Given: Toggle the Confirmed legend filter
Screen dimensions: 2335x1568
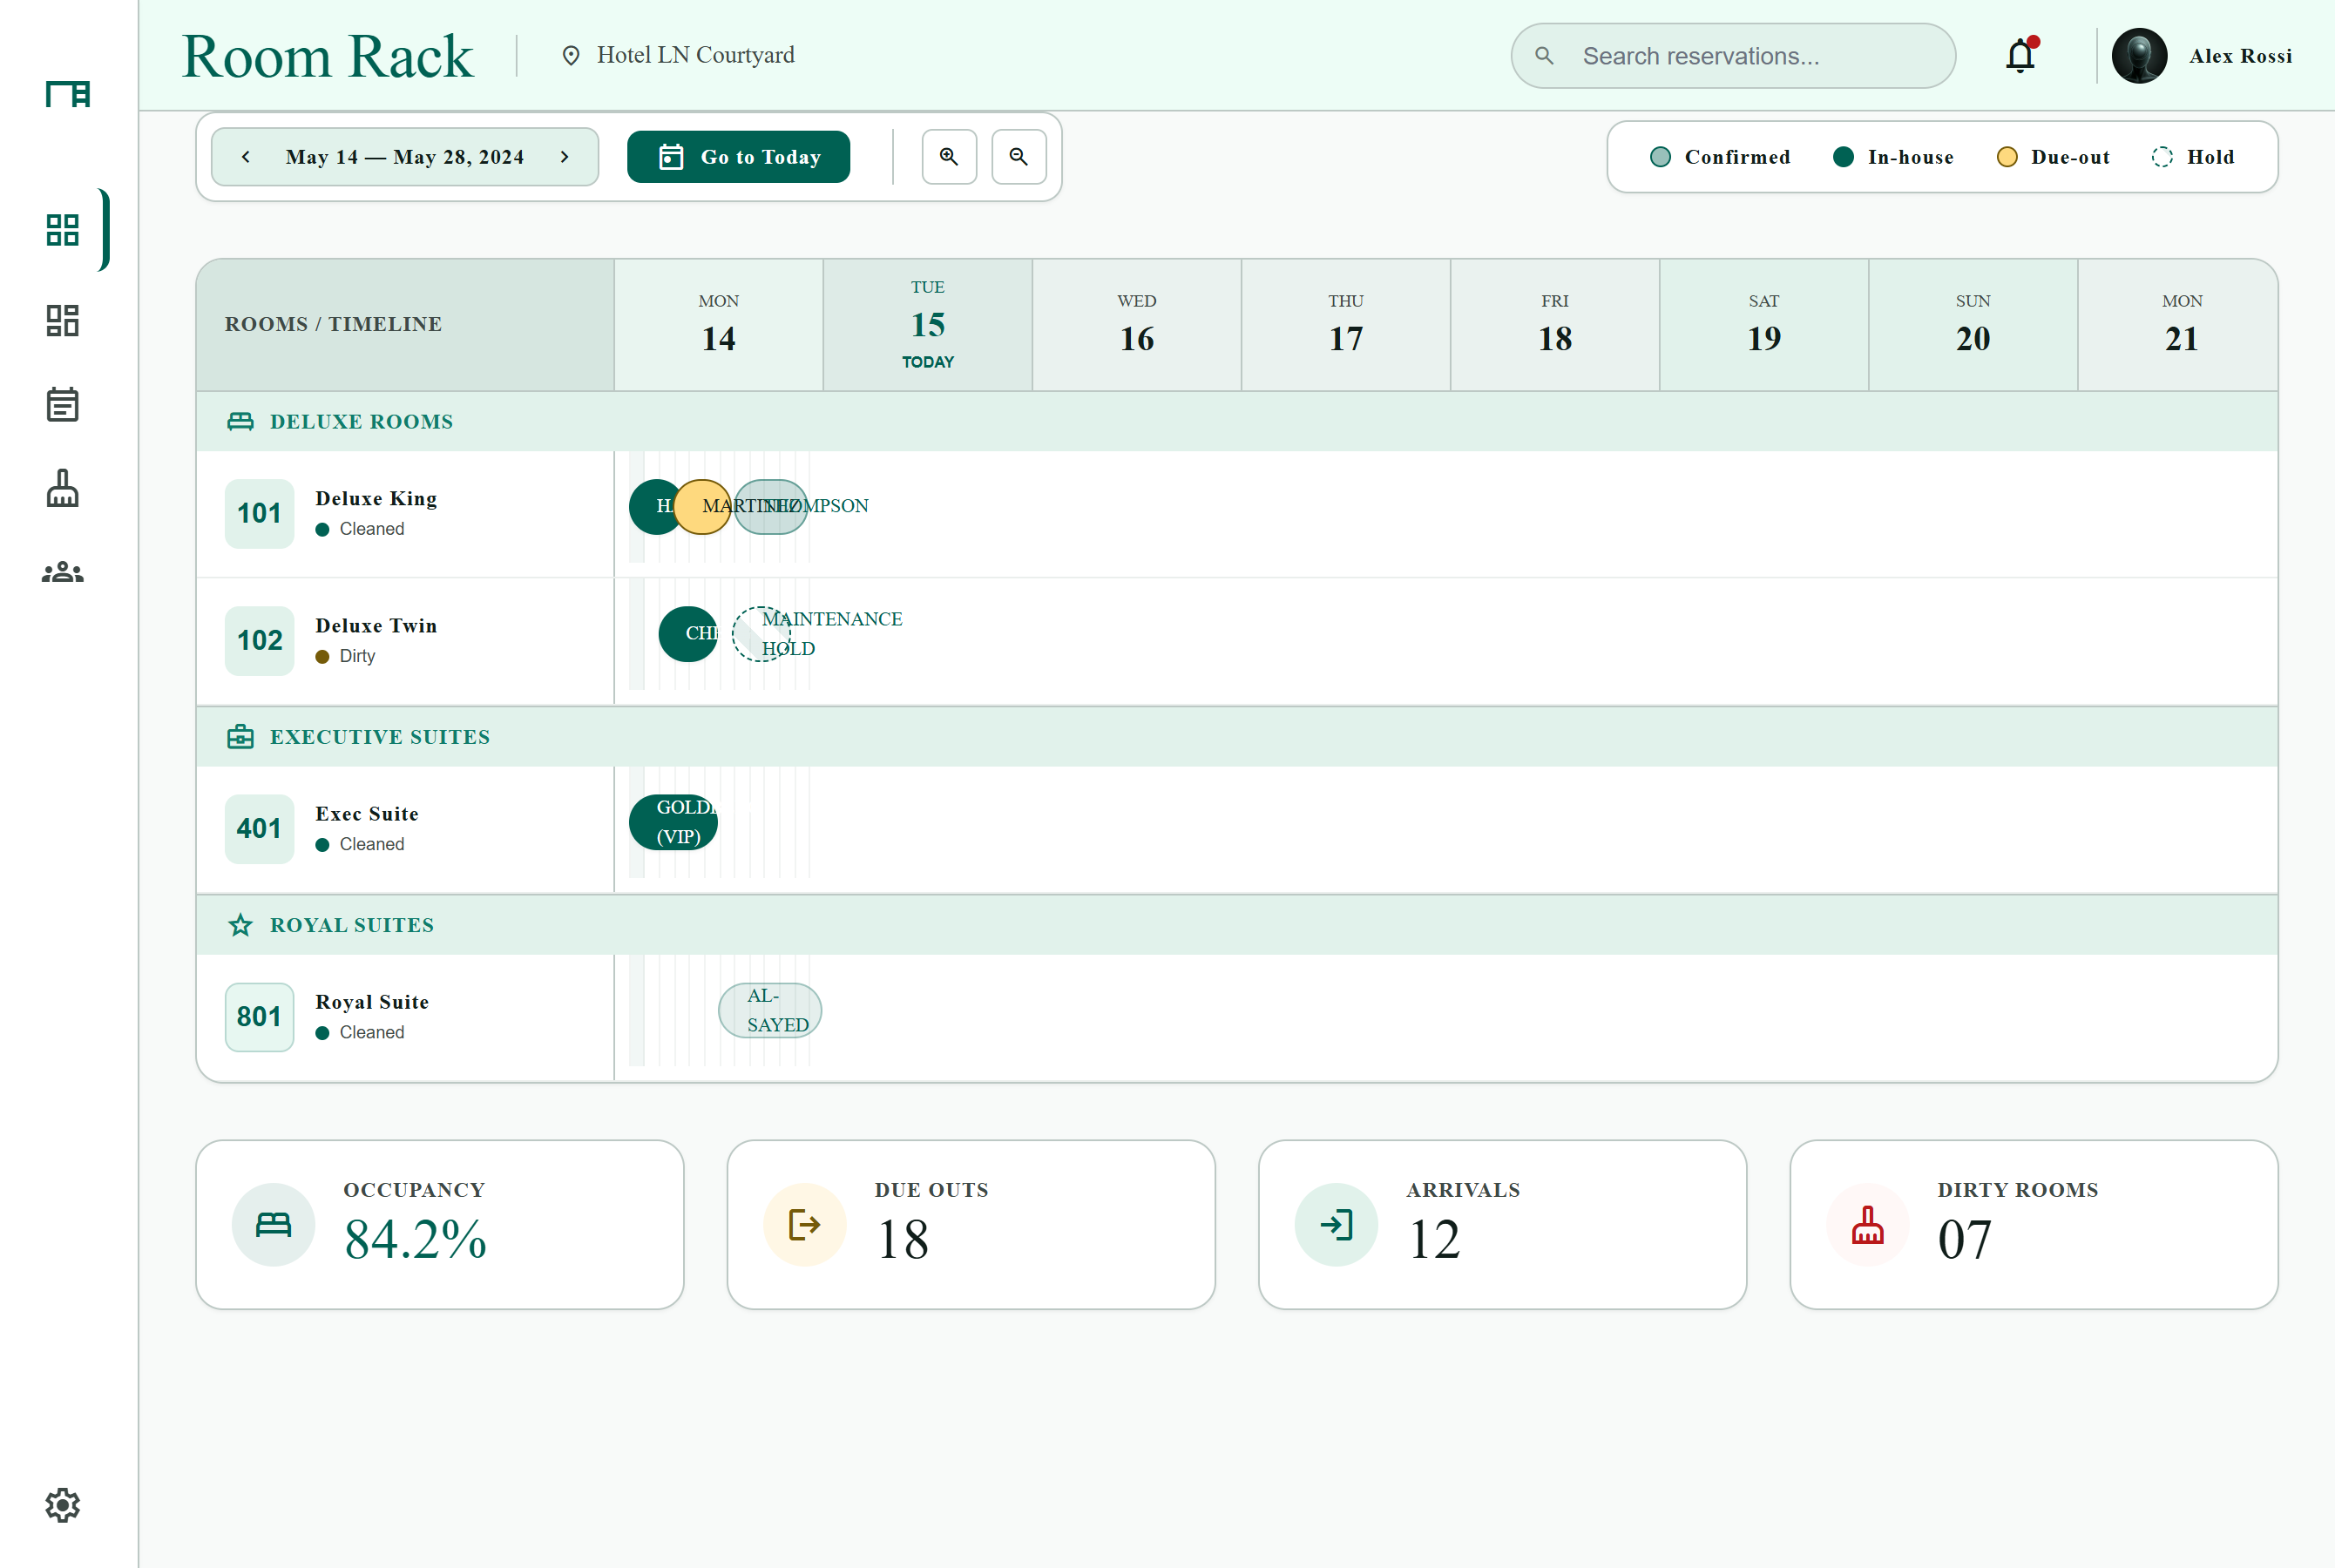Looking at the screenshot, I should [x=1720, y=157].
